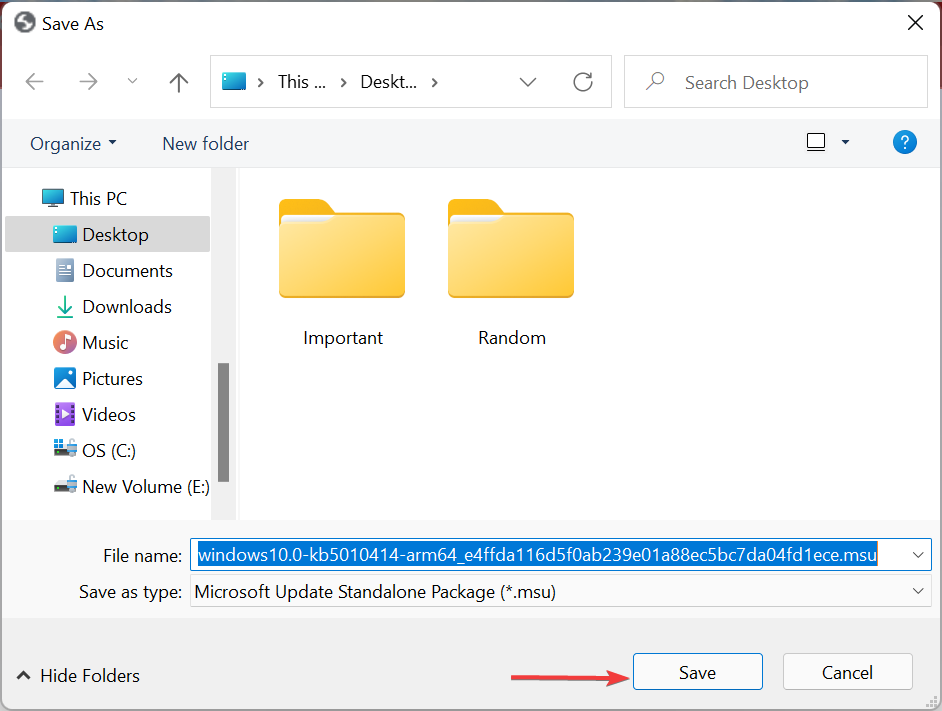Click the navigation pane scrollbar
This screenshot has width=942, height=711.
click(x=223, y=422)
